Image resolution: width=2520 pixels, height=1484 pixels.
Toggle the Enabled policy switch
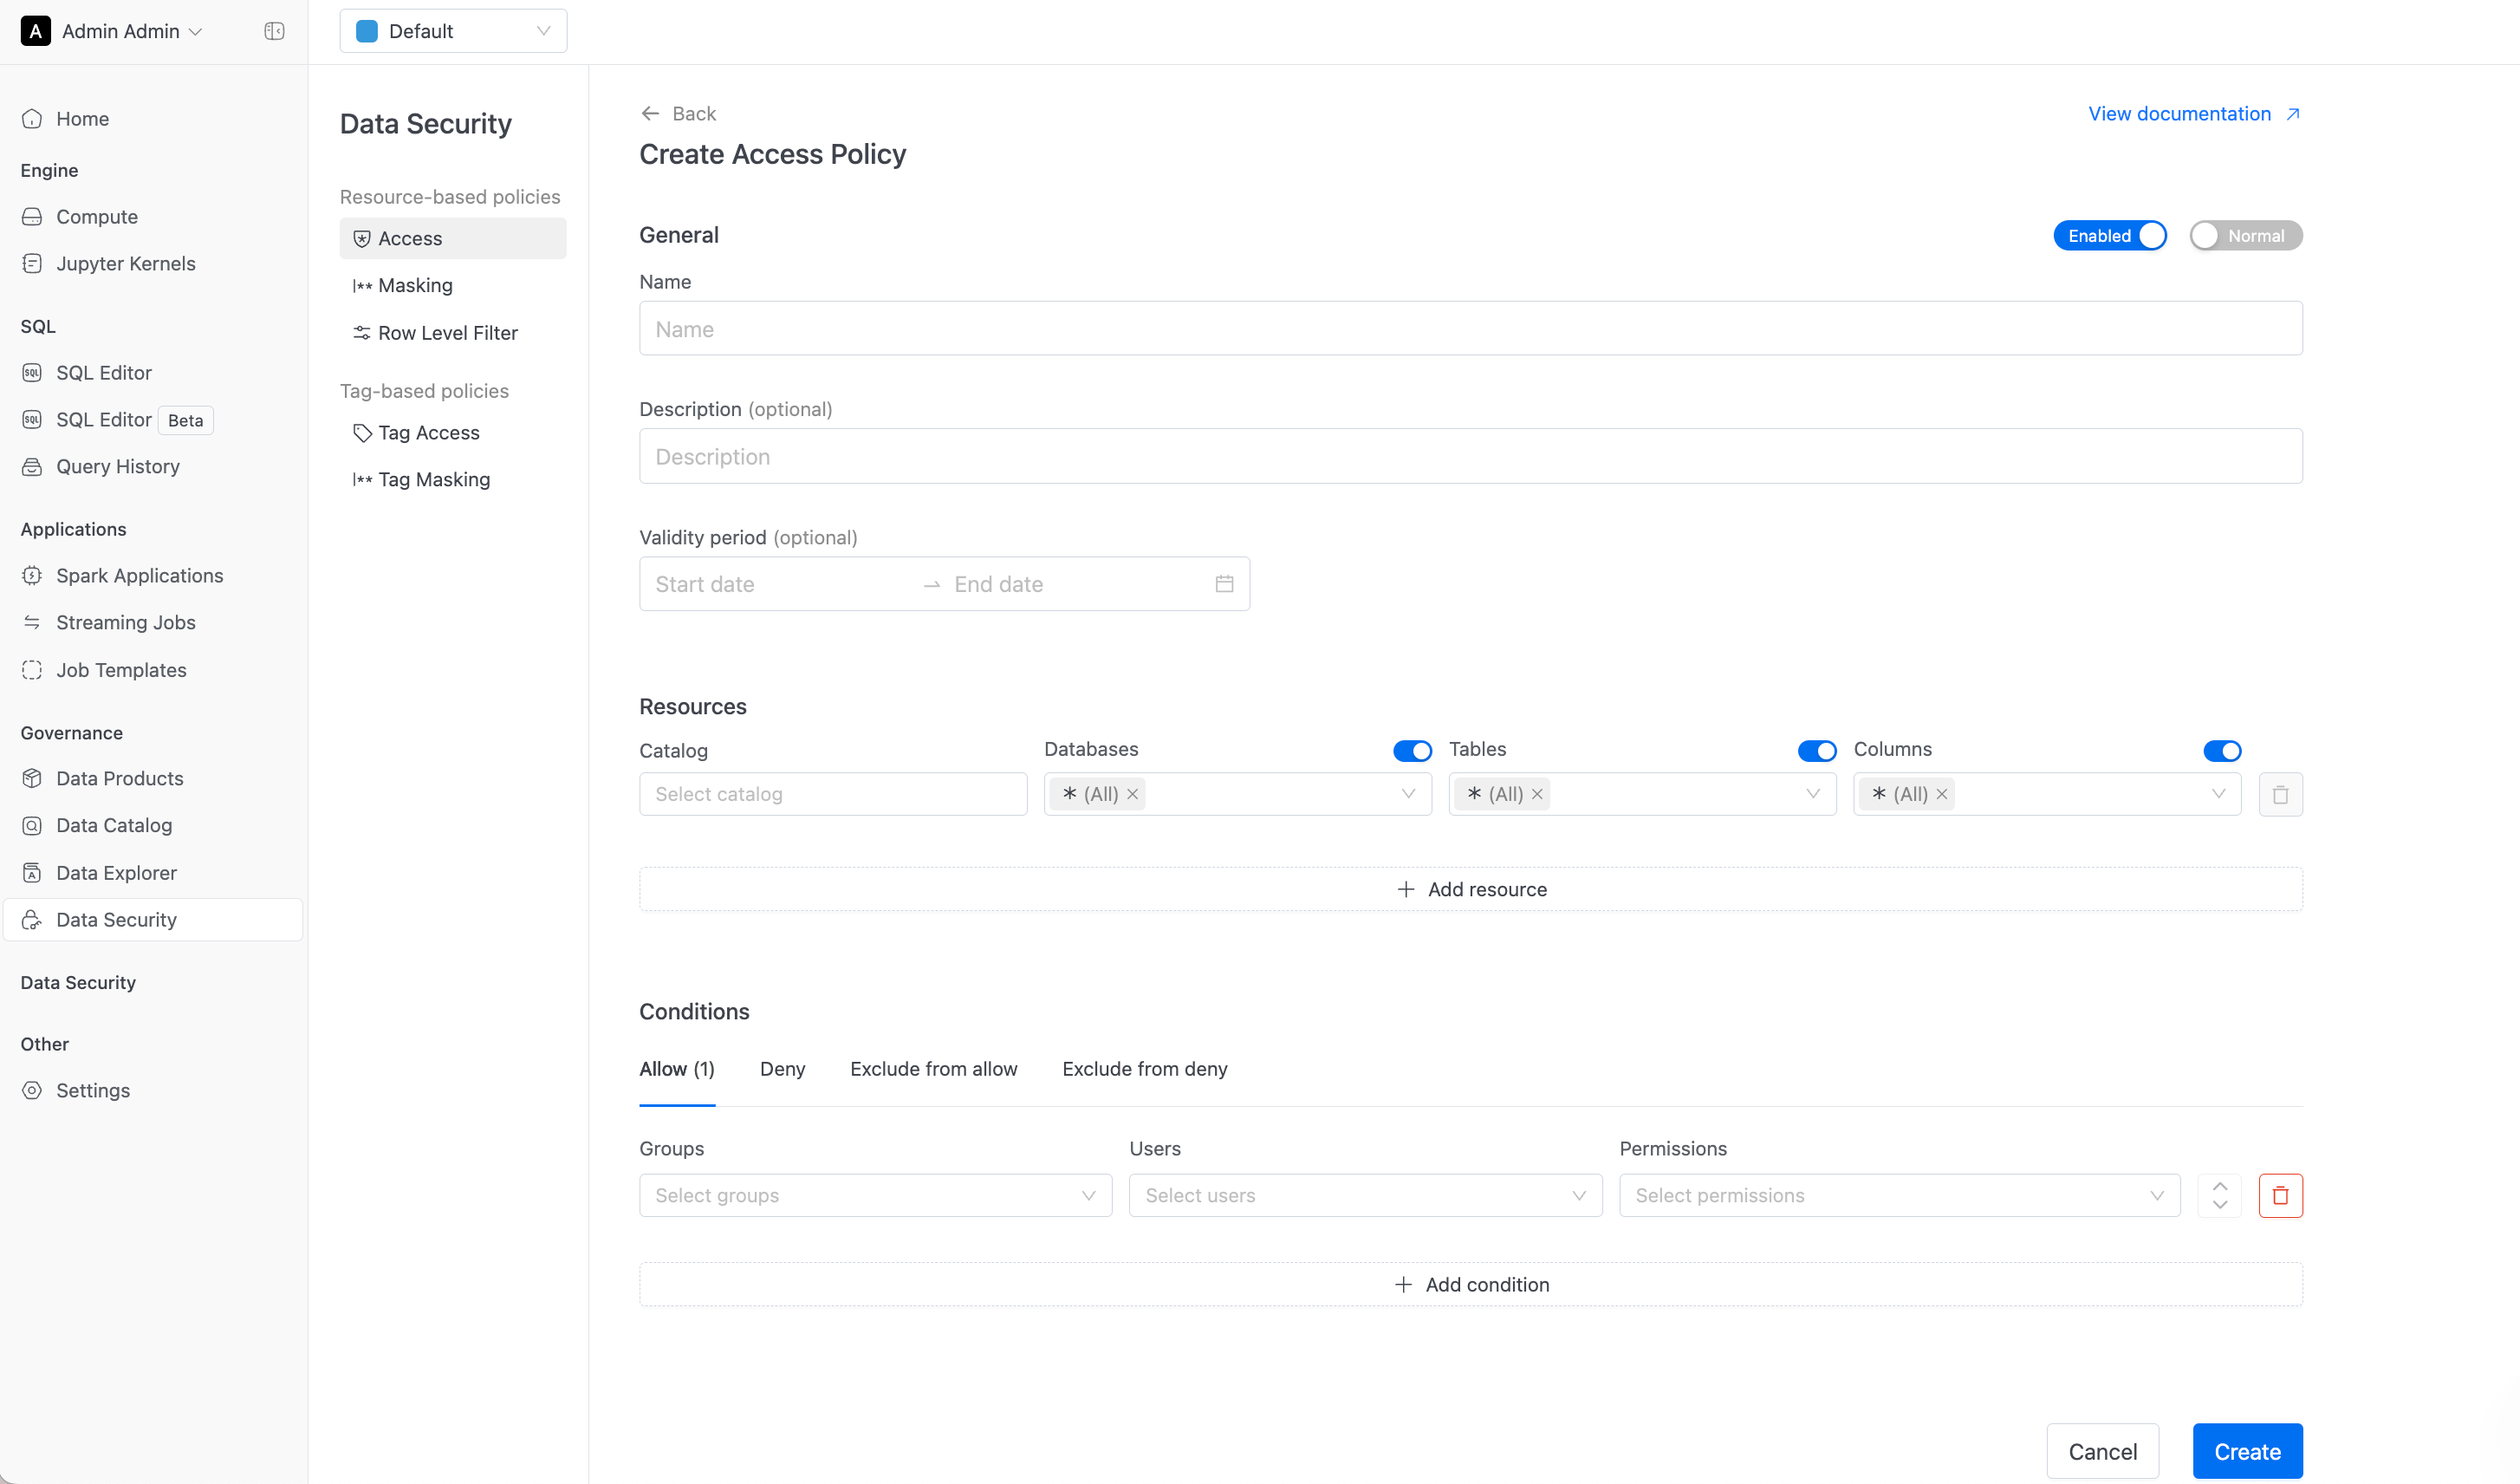[x=2110, y=236]
